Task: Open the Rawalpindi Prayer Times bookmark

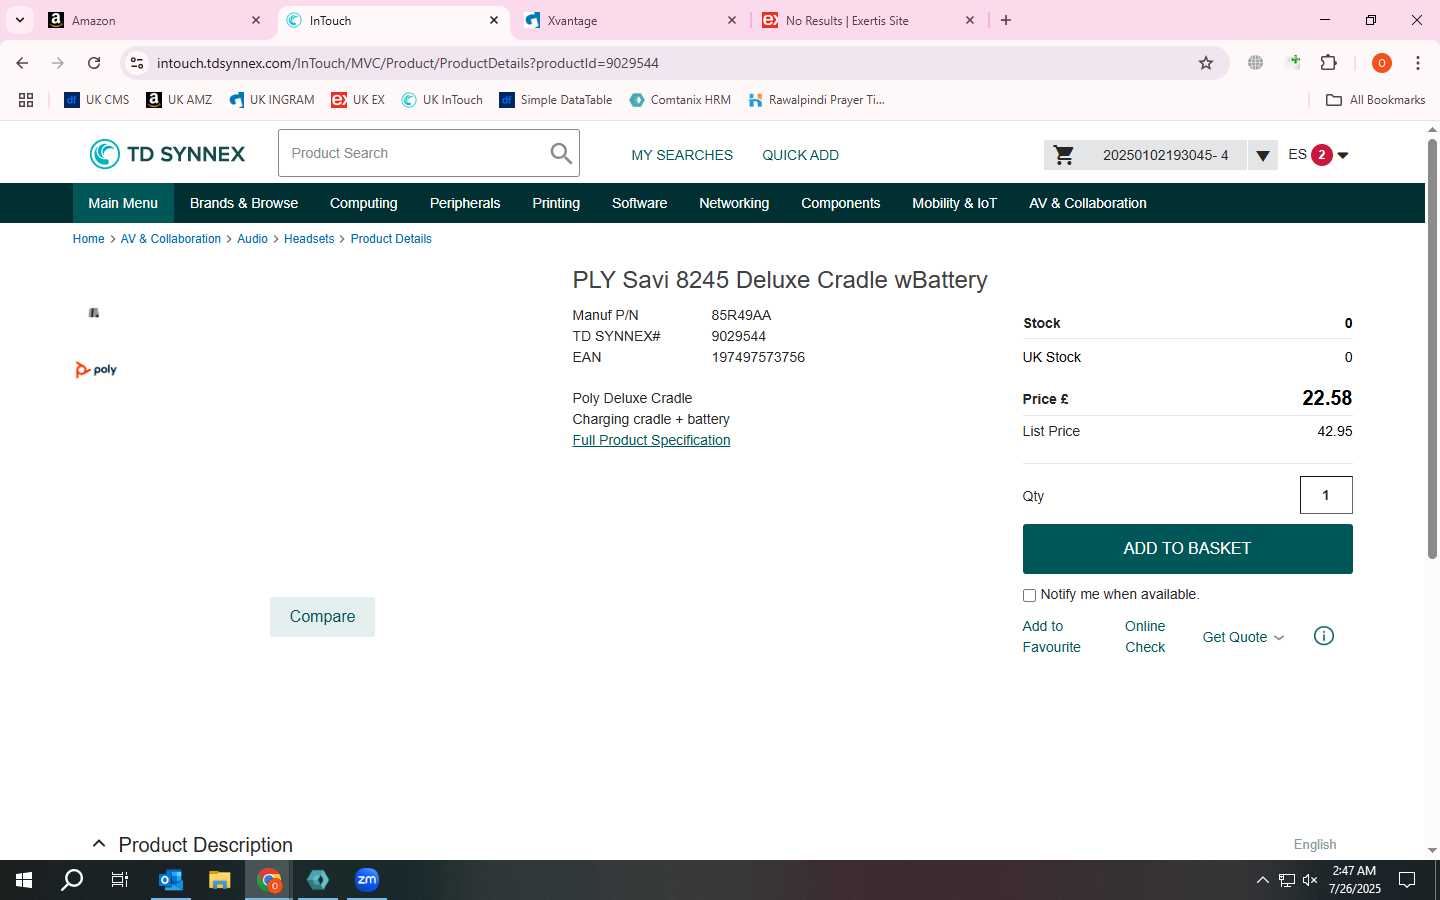Action: tap(816, 100)
